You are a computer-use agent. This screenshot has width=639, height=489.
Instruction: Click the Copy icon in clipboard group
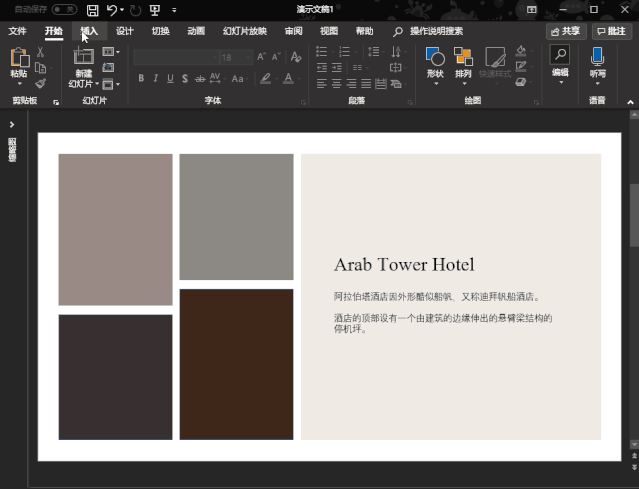[40, 68]
